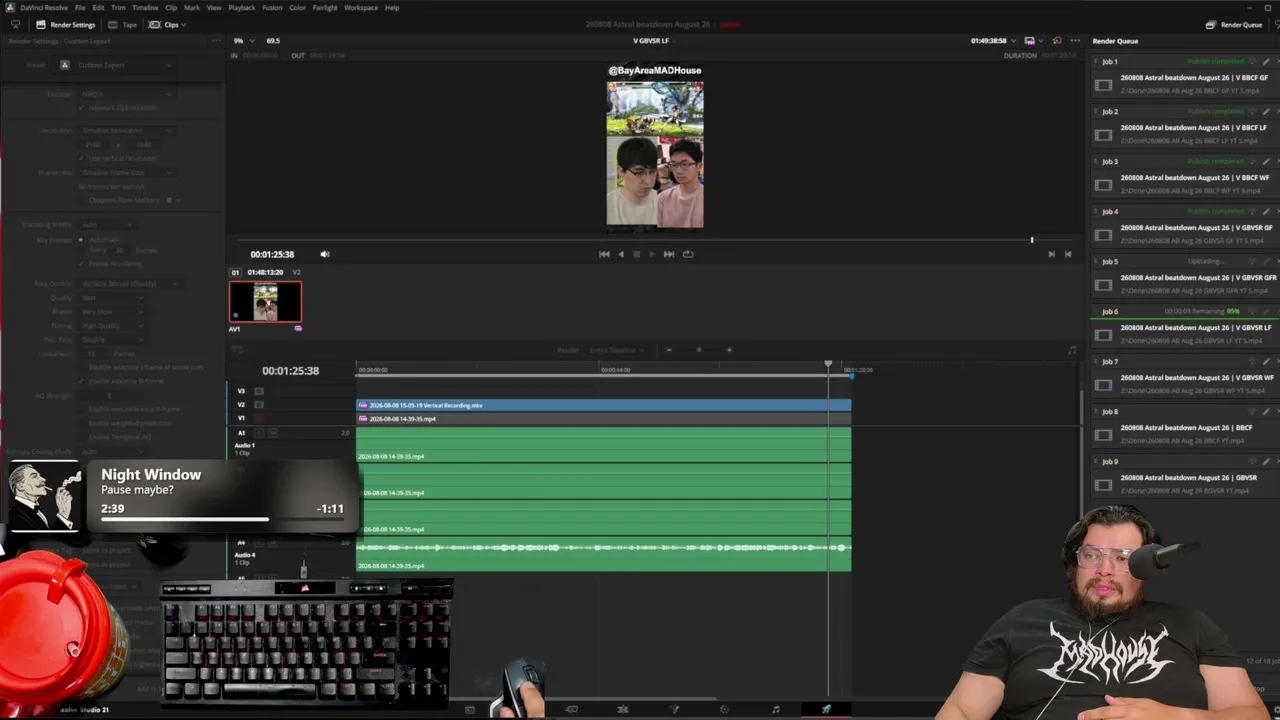Toggle the Use vertical resolution checkbox
Image resolution: width=1280 pixels, height=720 pixels.
point(81,158)
